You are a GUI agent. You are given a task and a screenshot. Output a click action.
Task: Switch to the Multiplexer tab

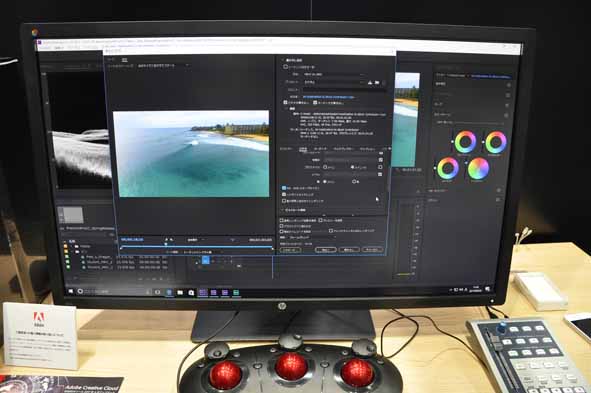pos(343,149)
